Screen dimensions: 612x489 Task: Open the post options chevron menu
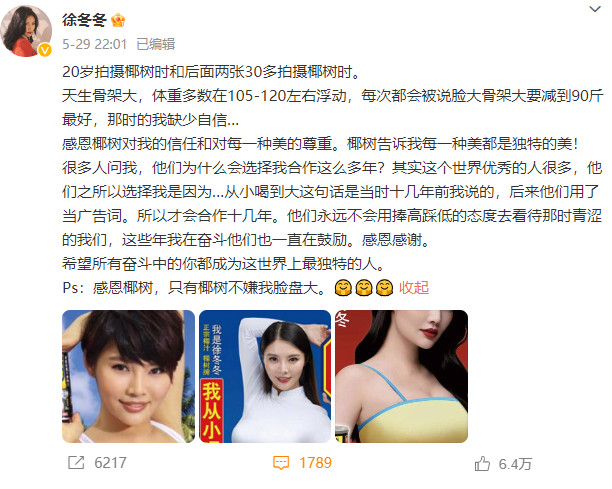click(x=595, y=9)
